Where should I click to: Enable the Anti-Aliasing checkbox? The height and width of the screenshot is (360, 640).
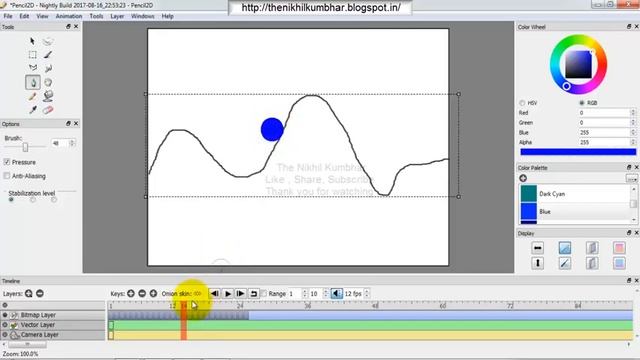pyautogui.click(x=7, y=176)
